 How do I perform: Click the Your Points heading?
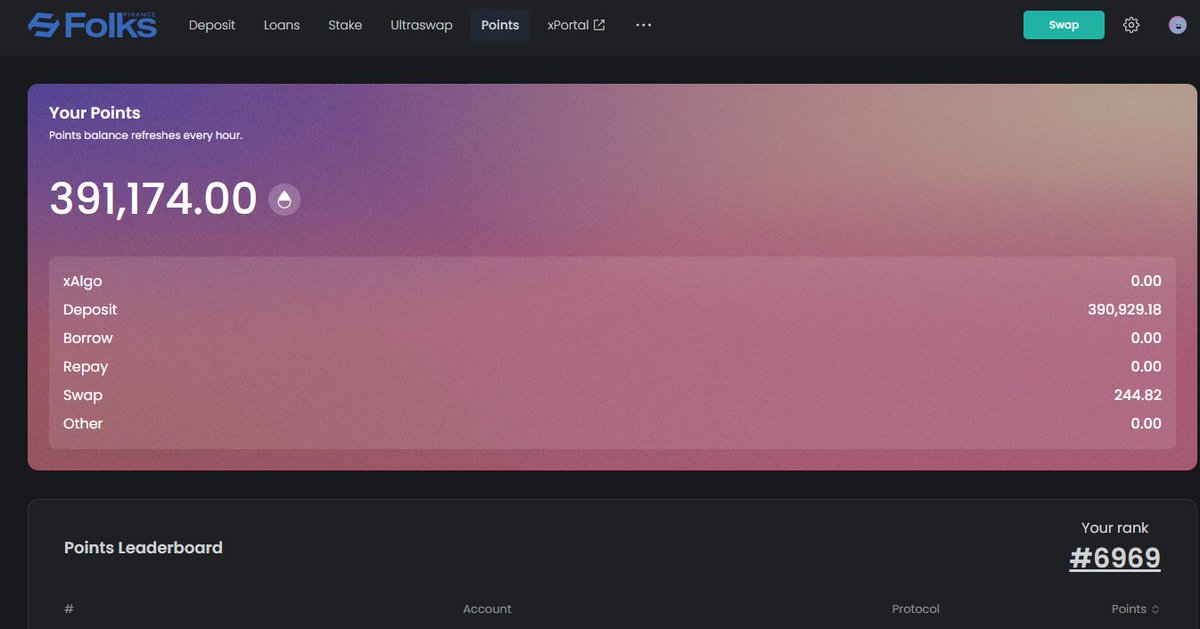tap(95, 113)
